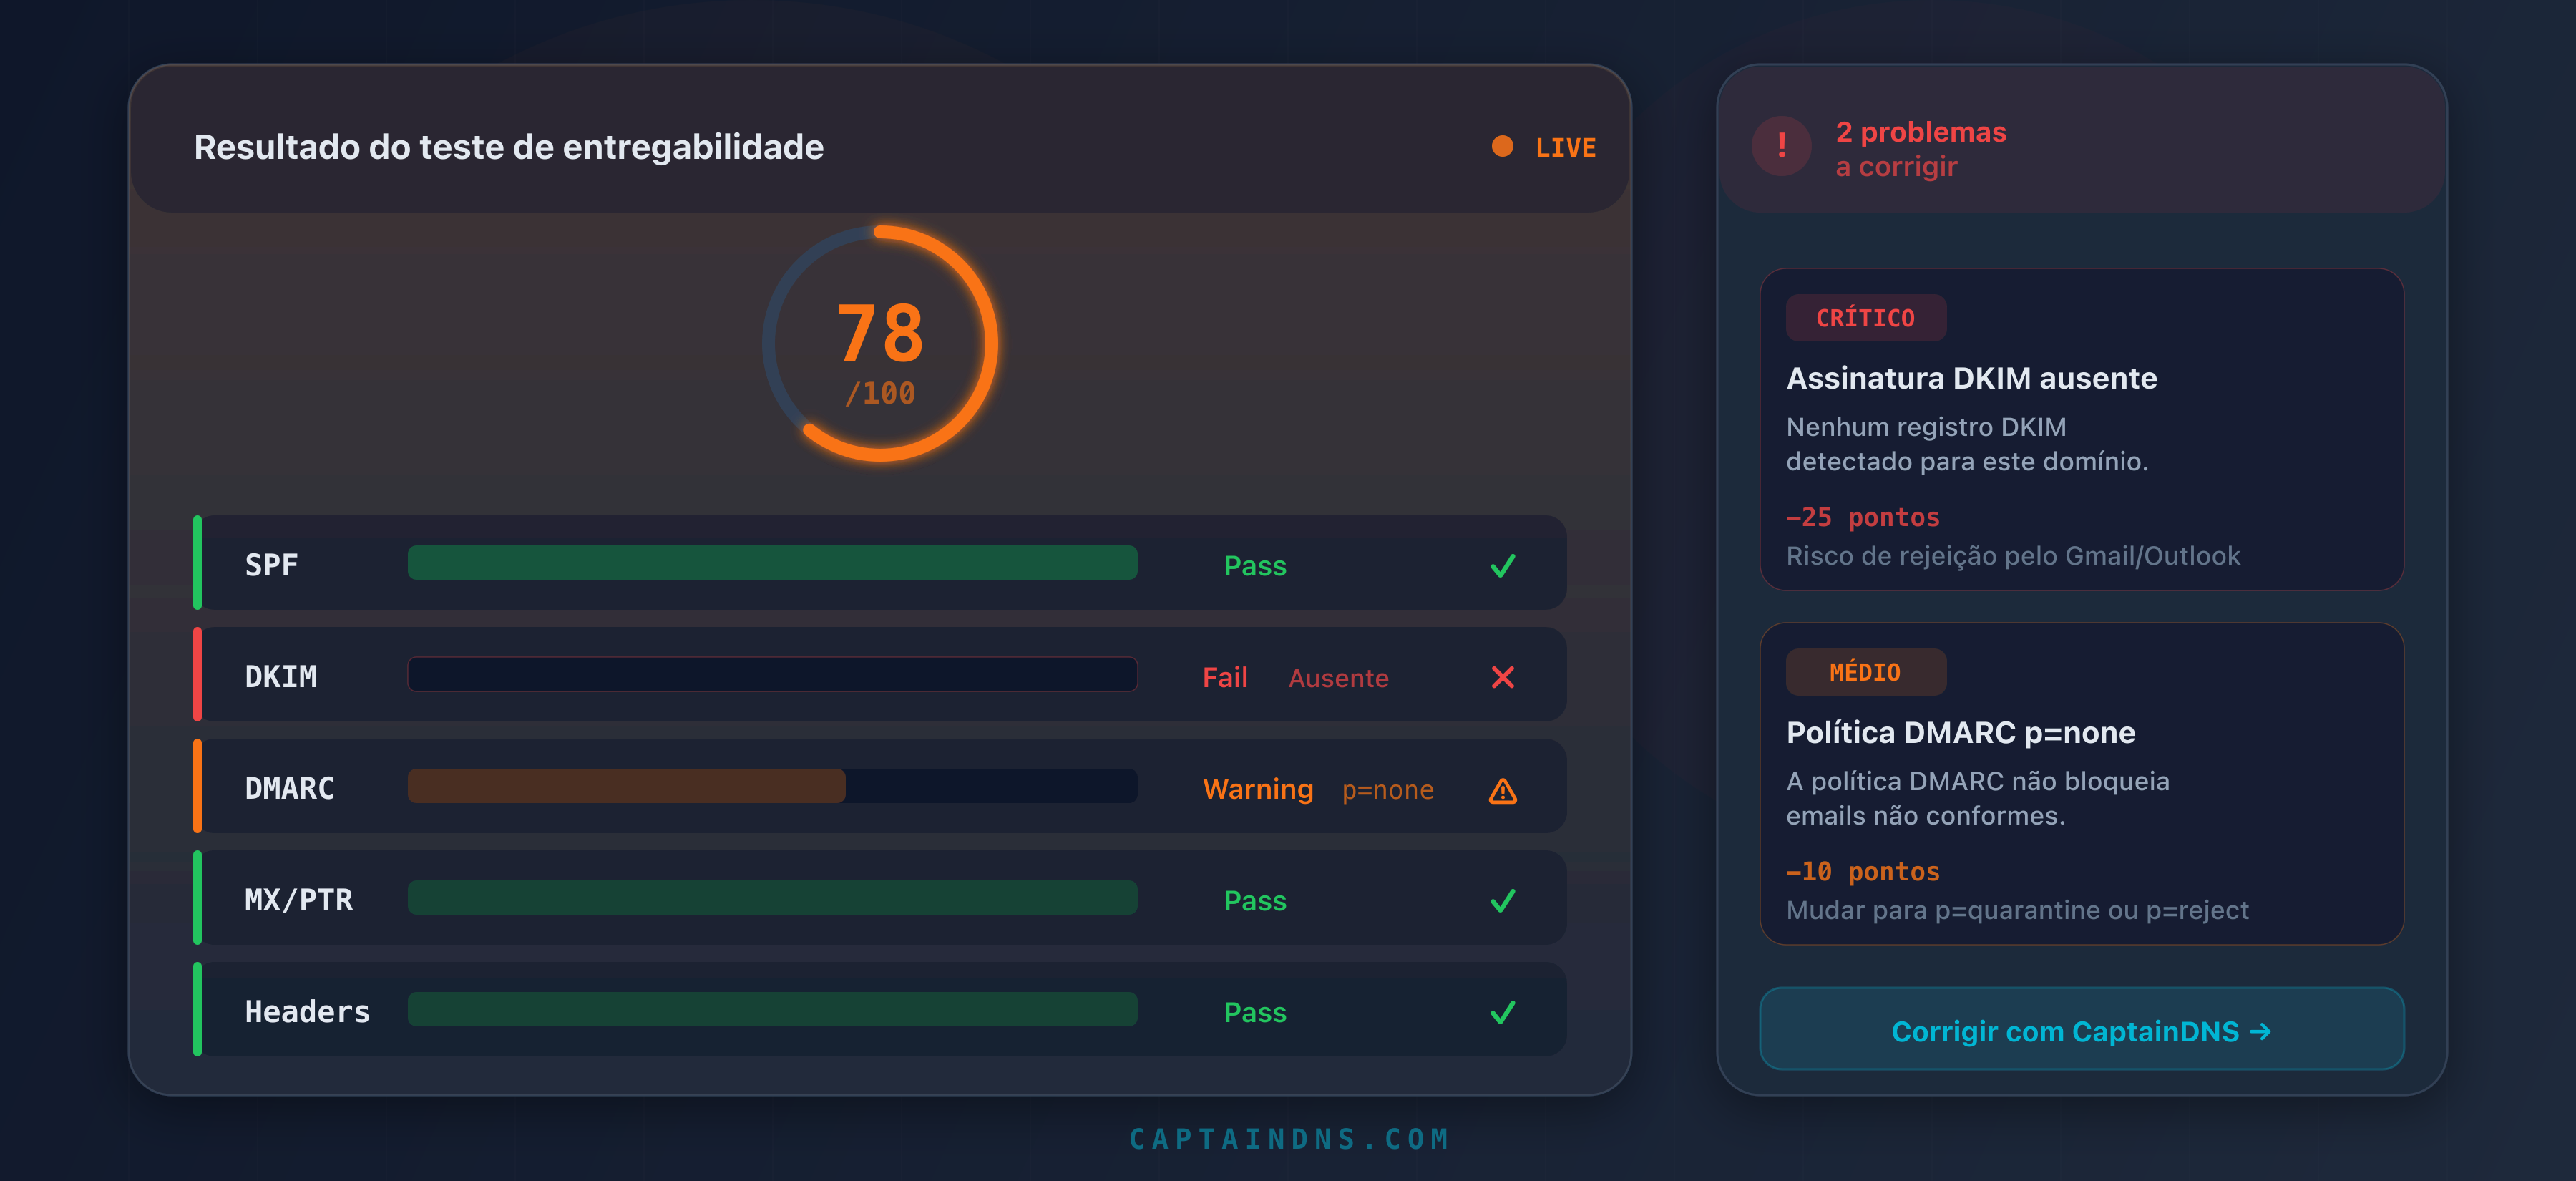This screenshot has height=1181, width=2576.
Task: Select the SPF row label
Action: (271, 564)
